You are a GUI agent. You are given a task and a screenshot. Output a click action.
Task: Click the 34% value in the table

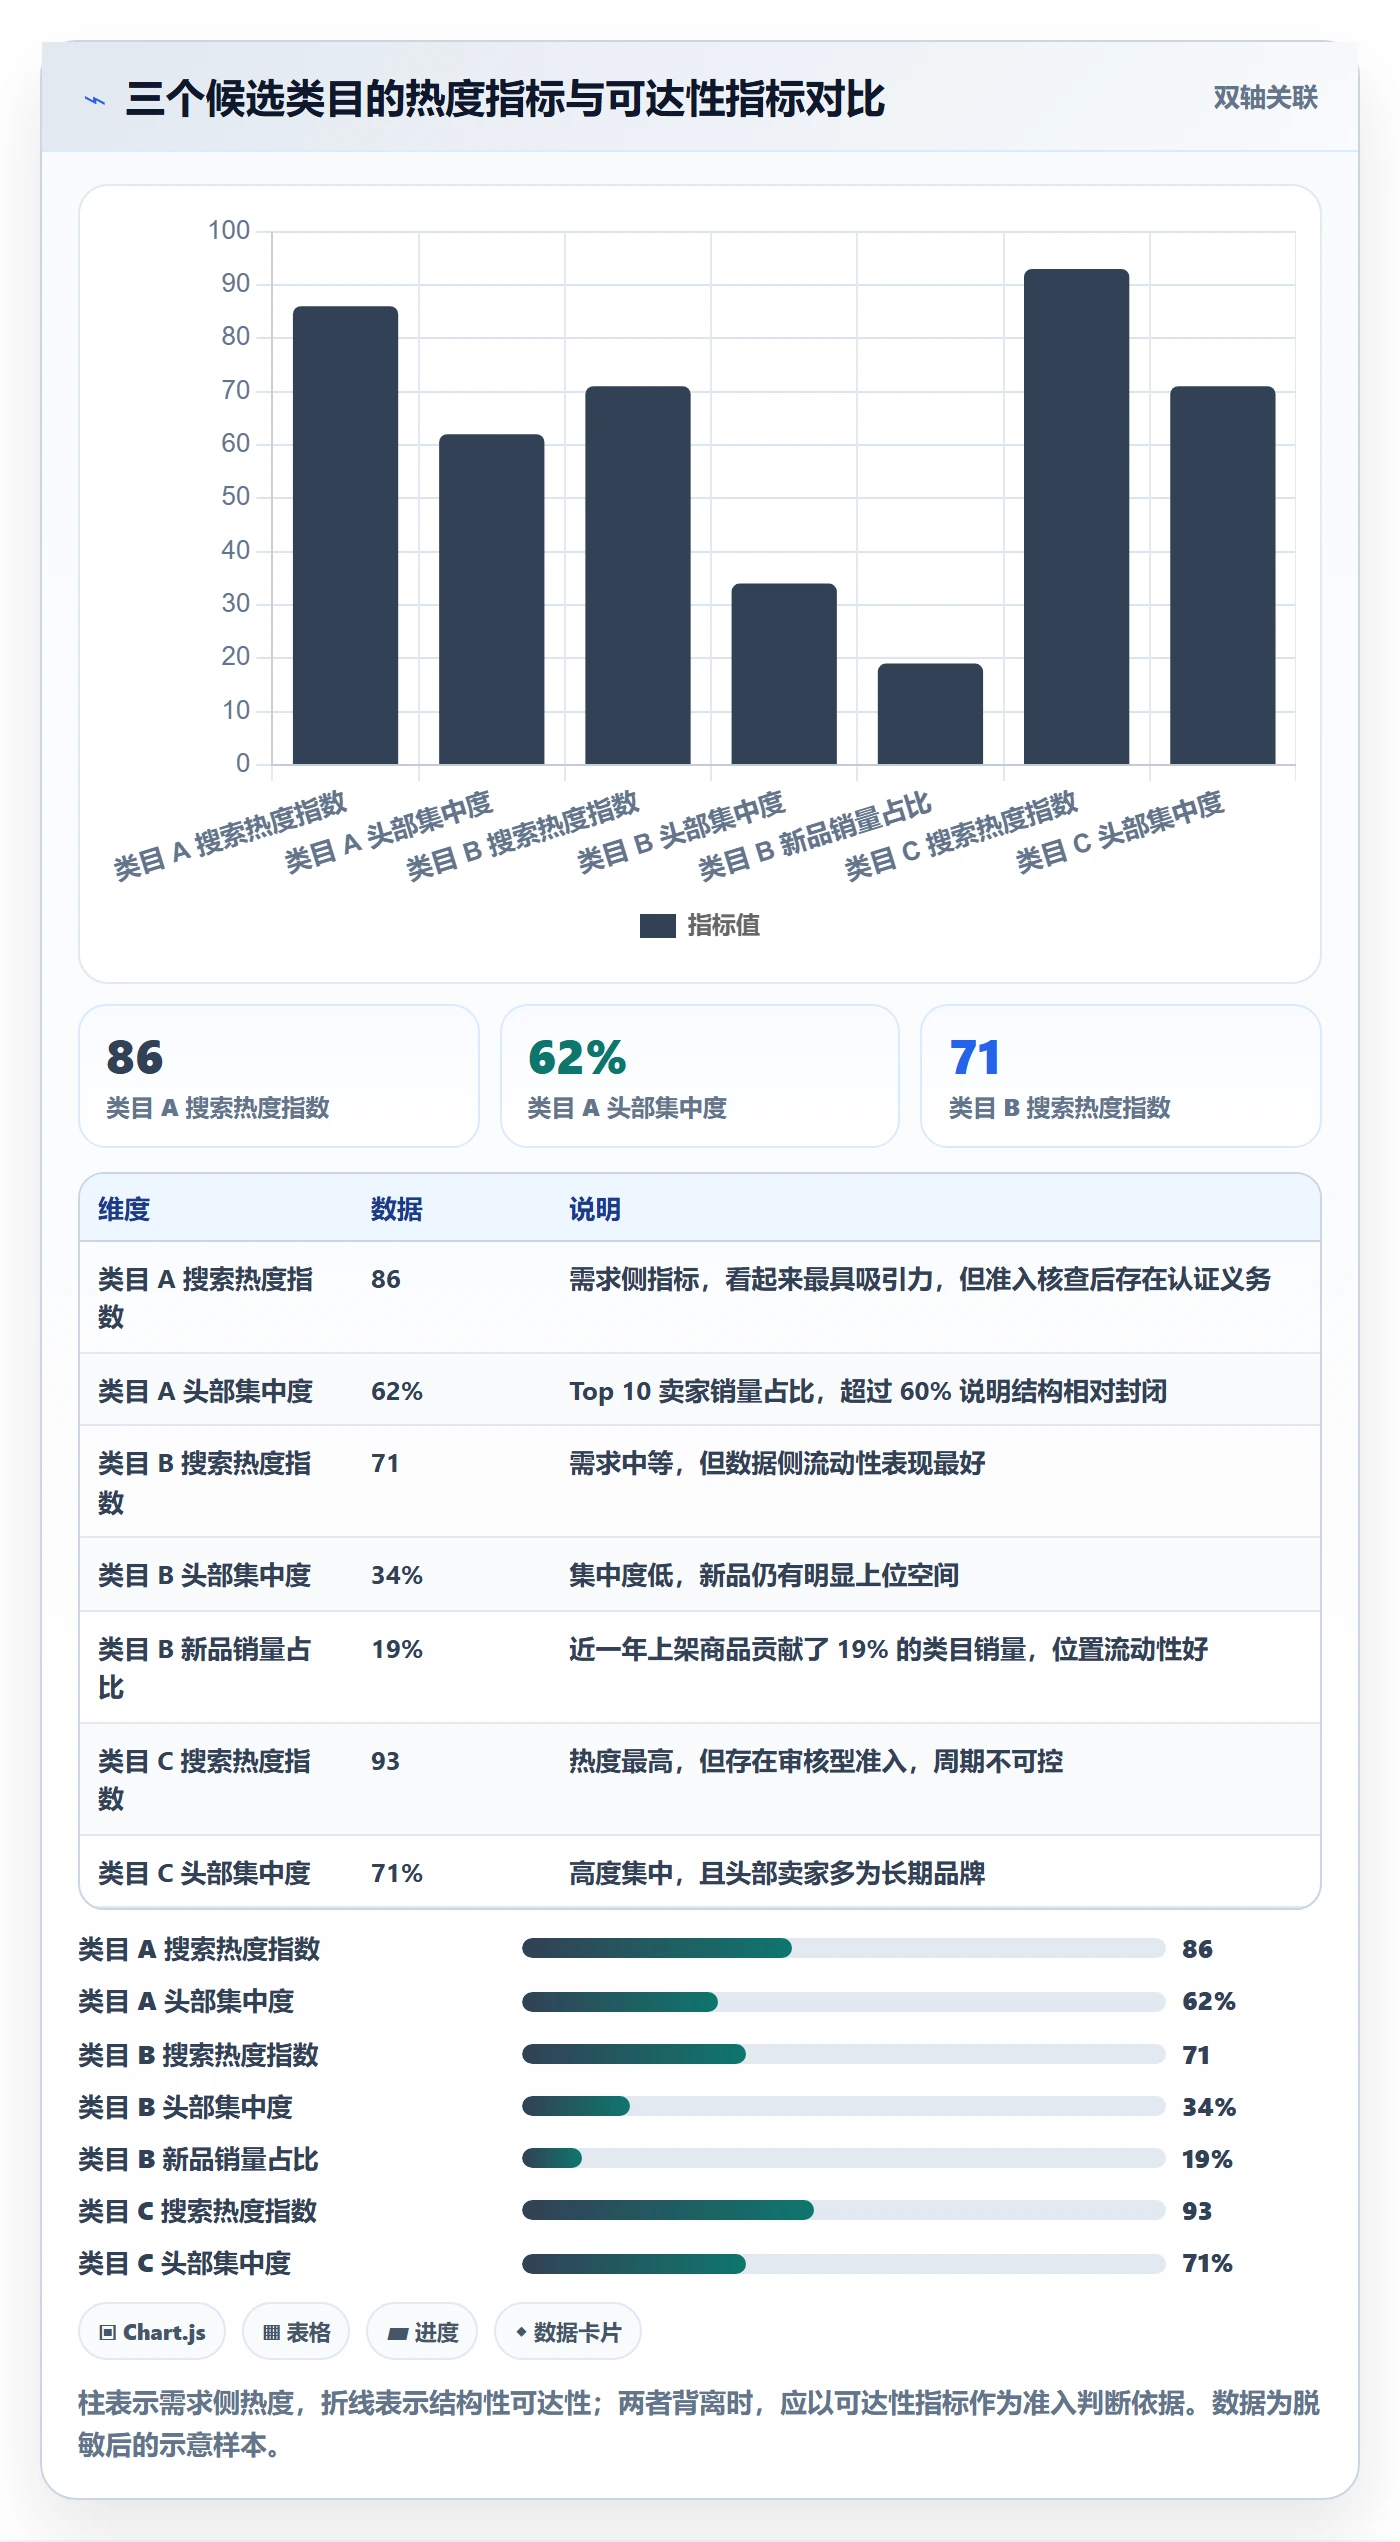(397, 1575)
